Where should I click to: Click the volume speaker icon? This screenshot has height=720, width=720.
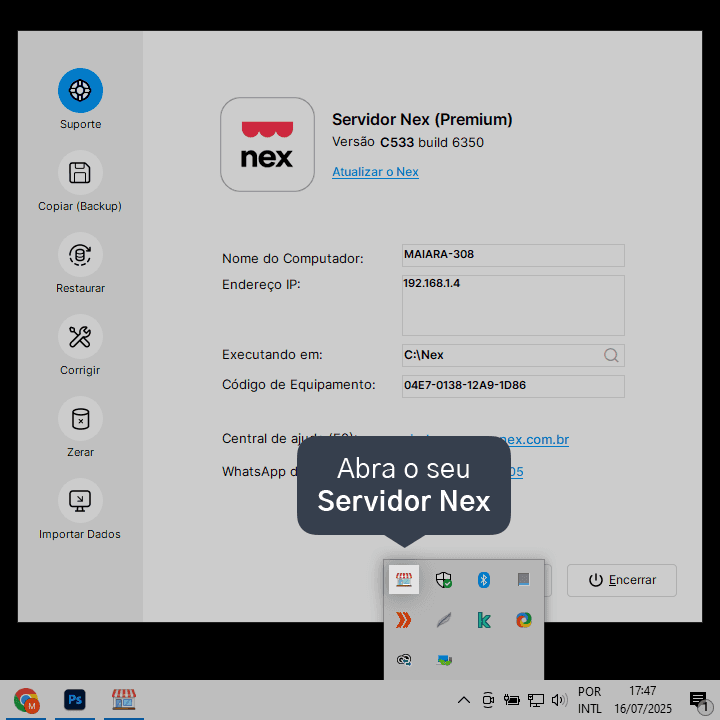click(559, 700)
